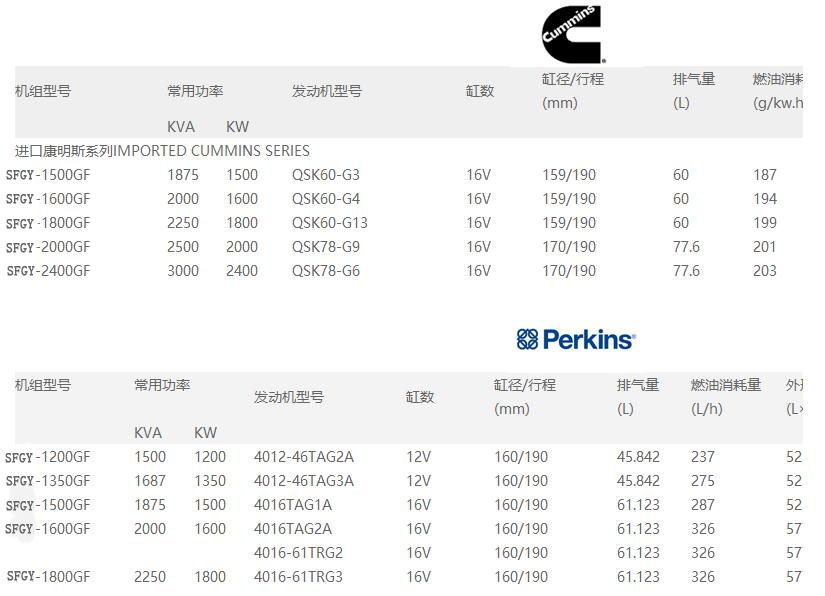Screen dimensions: 825x596
Task: Click KVA value 1687
Action: 150,481
